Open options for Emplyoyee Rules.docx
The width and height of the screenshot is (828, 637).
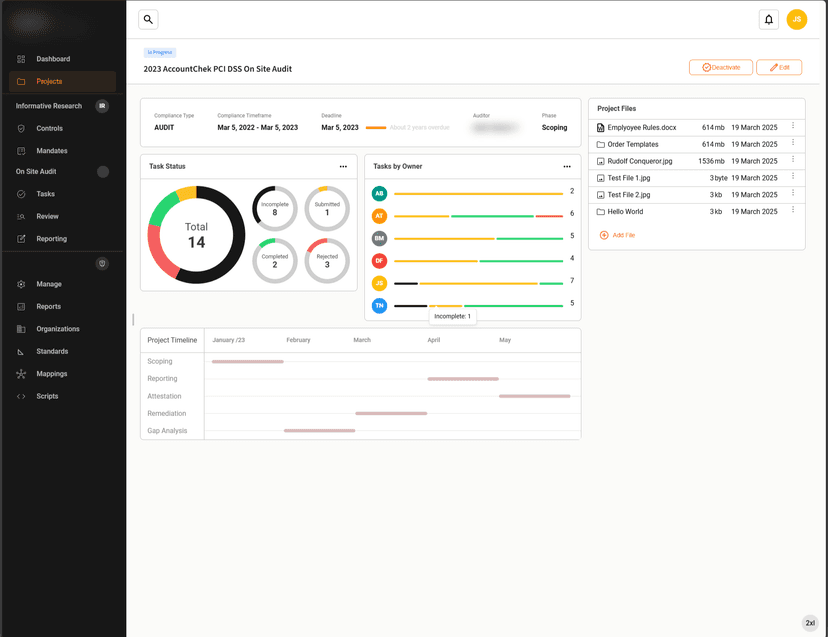pyautogui.click(x=793, y=126)
